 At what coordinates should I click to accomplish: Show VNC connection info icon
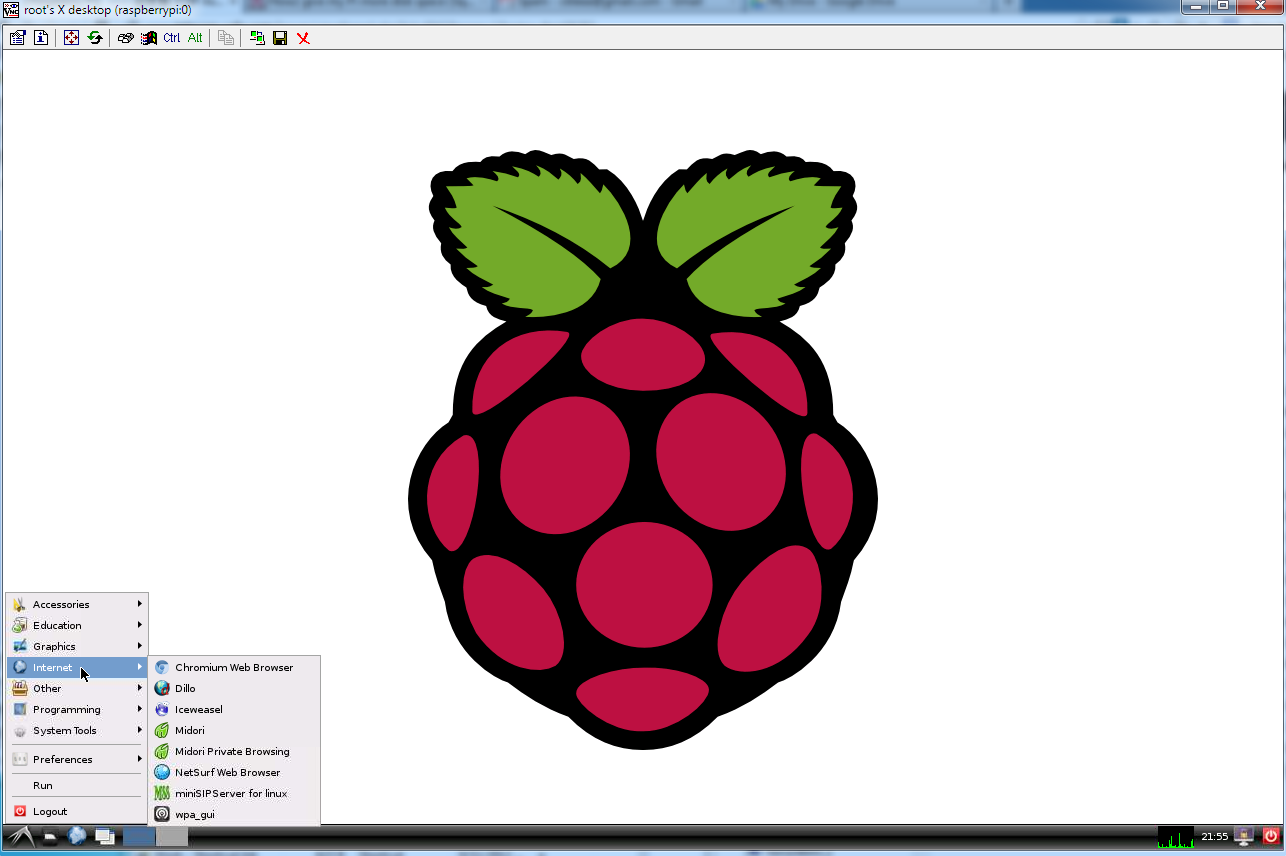coord(41,38)
